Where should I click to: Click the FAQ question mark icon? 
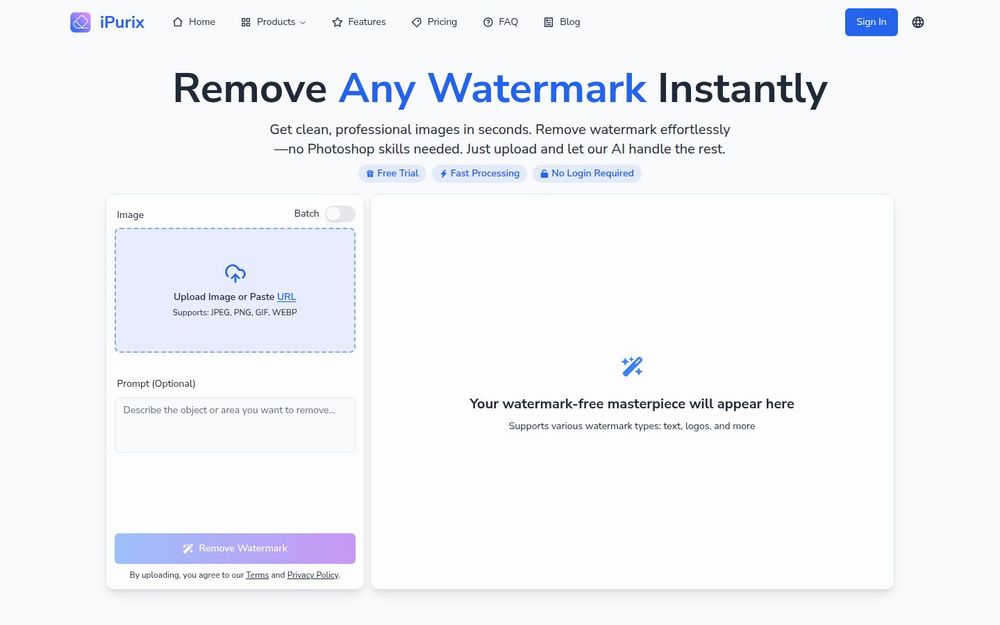pos(488,22)
